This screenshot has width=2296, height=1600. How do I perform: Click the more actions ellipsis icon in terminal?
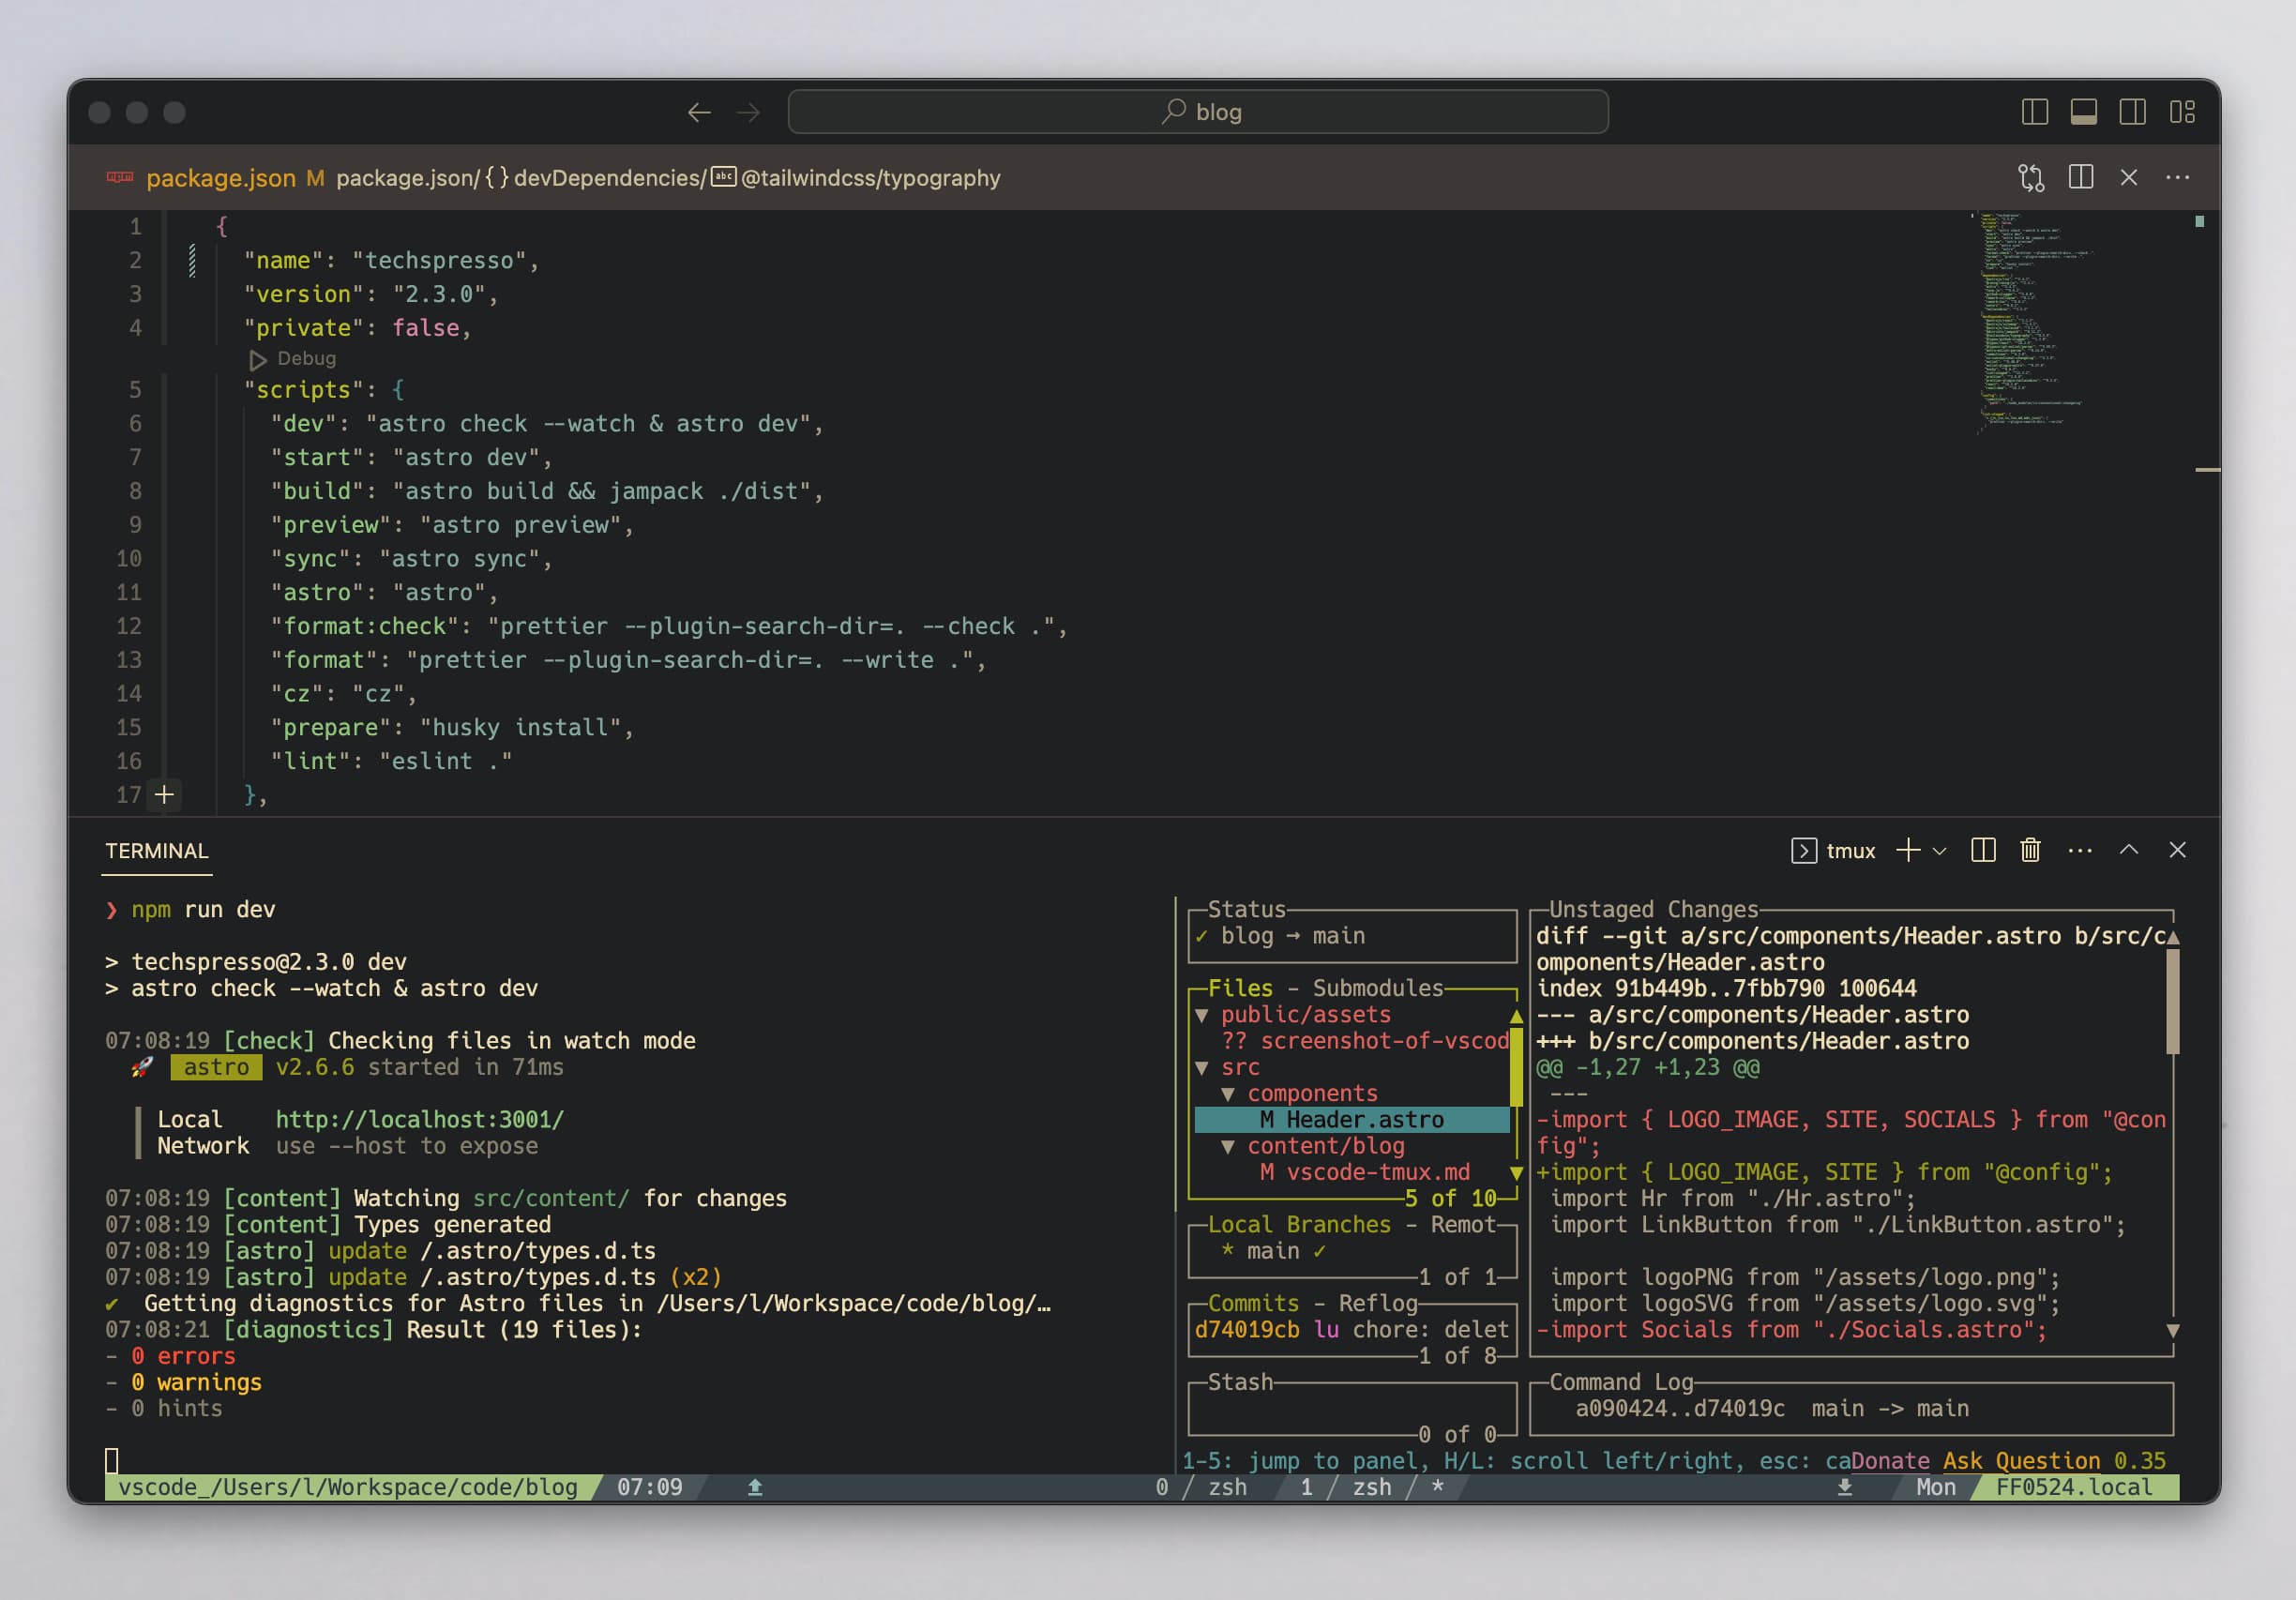(x=2079, y=852)
